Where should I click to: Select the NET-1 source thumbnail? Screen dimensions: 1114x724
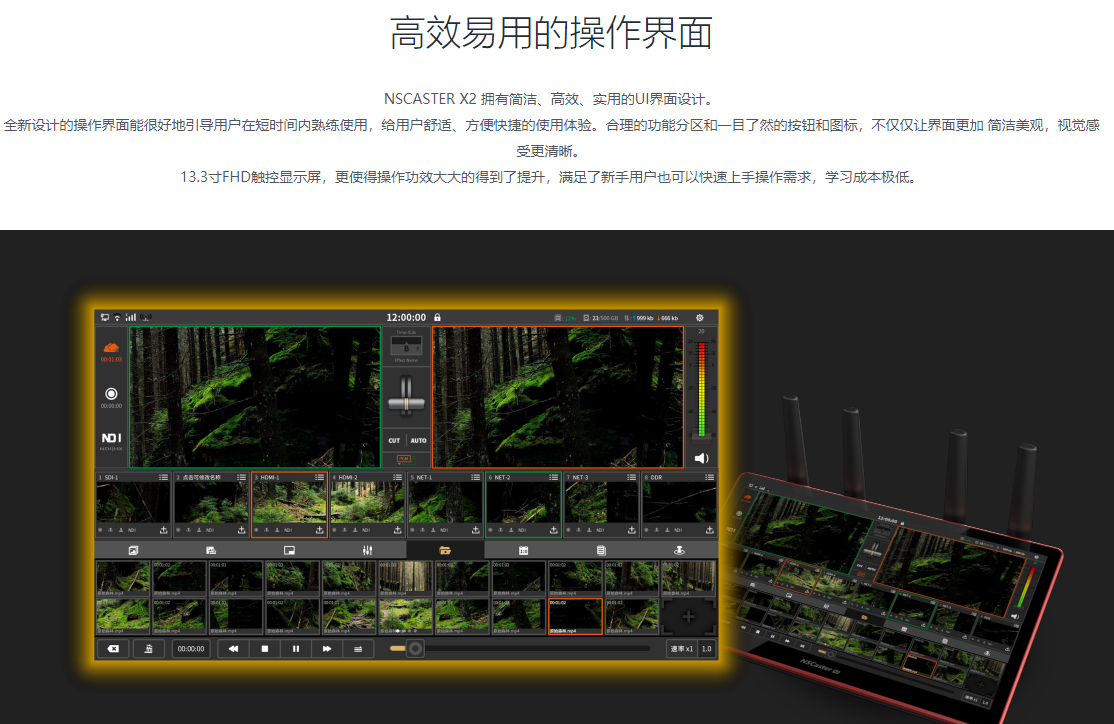tap(445, 503)
